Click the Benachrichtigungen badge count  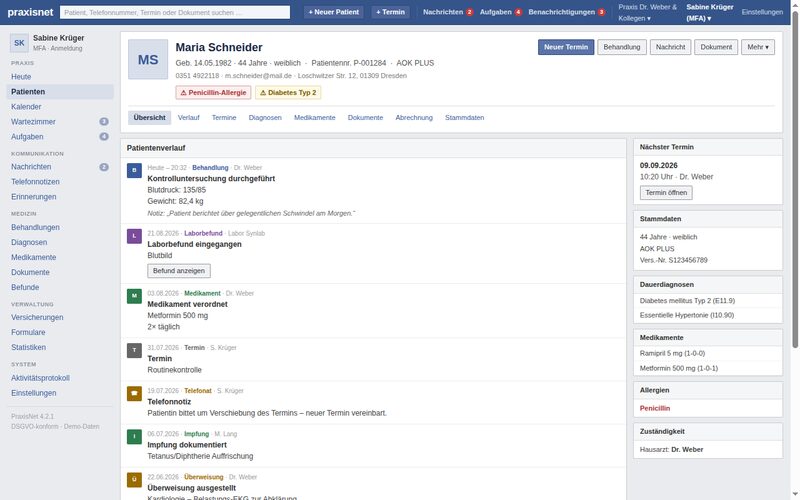(602, 12)
